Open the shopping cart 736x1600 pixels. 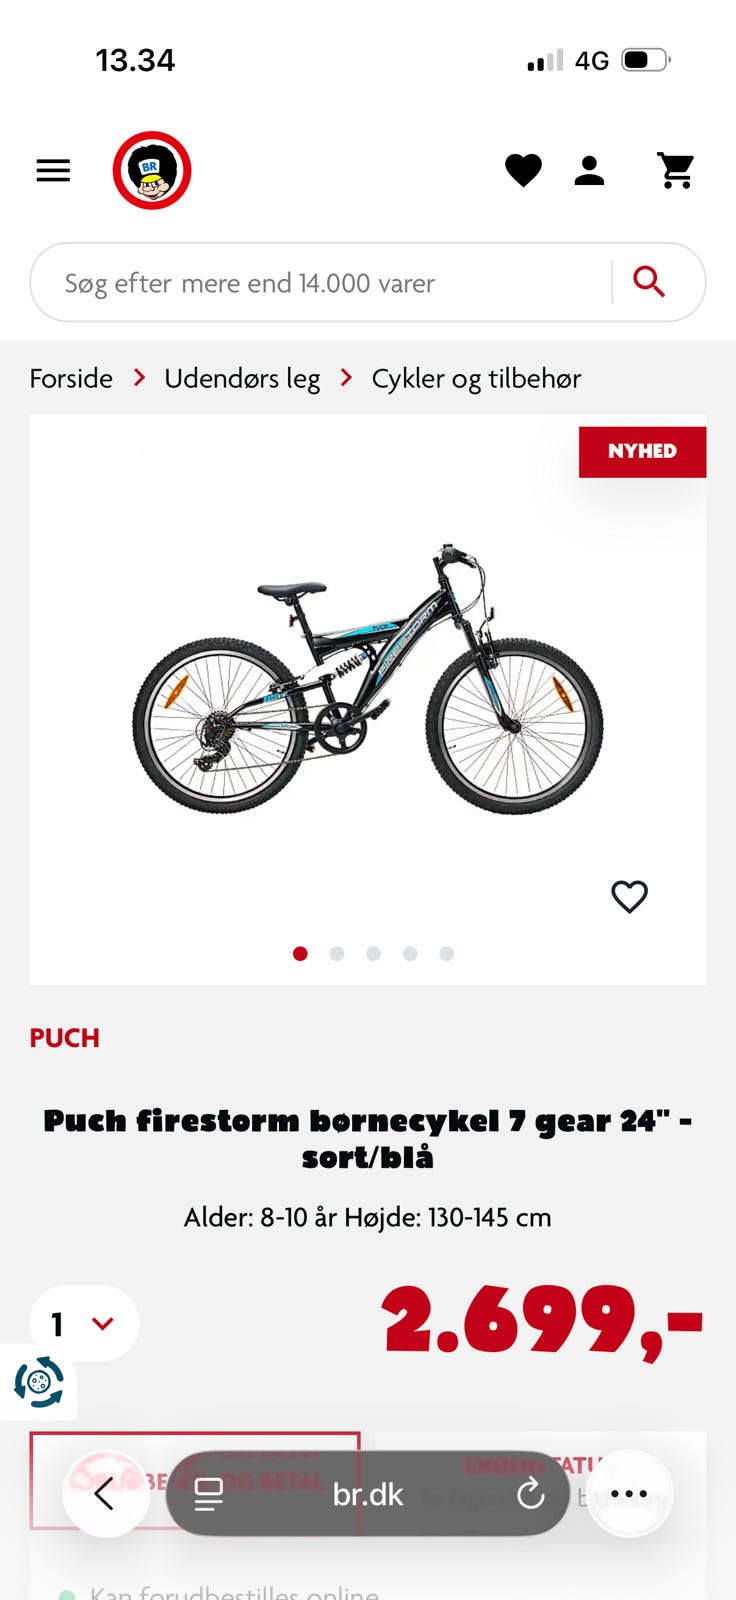(x=676, y=171)
